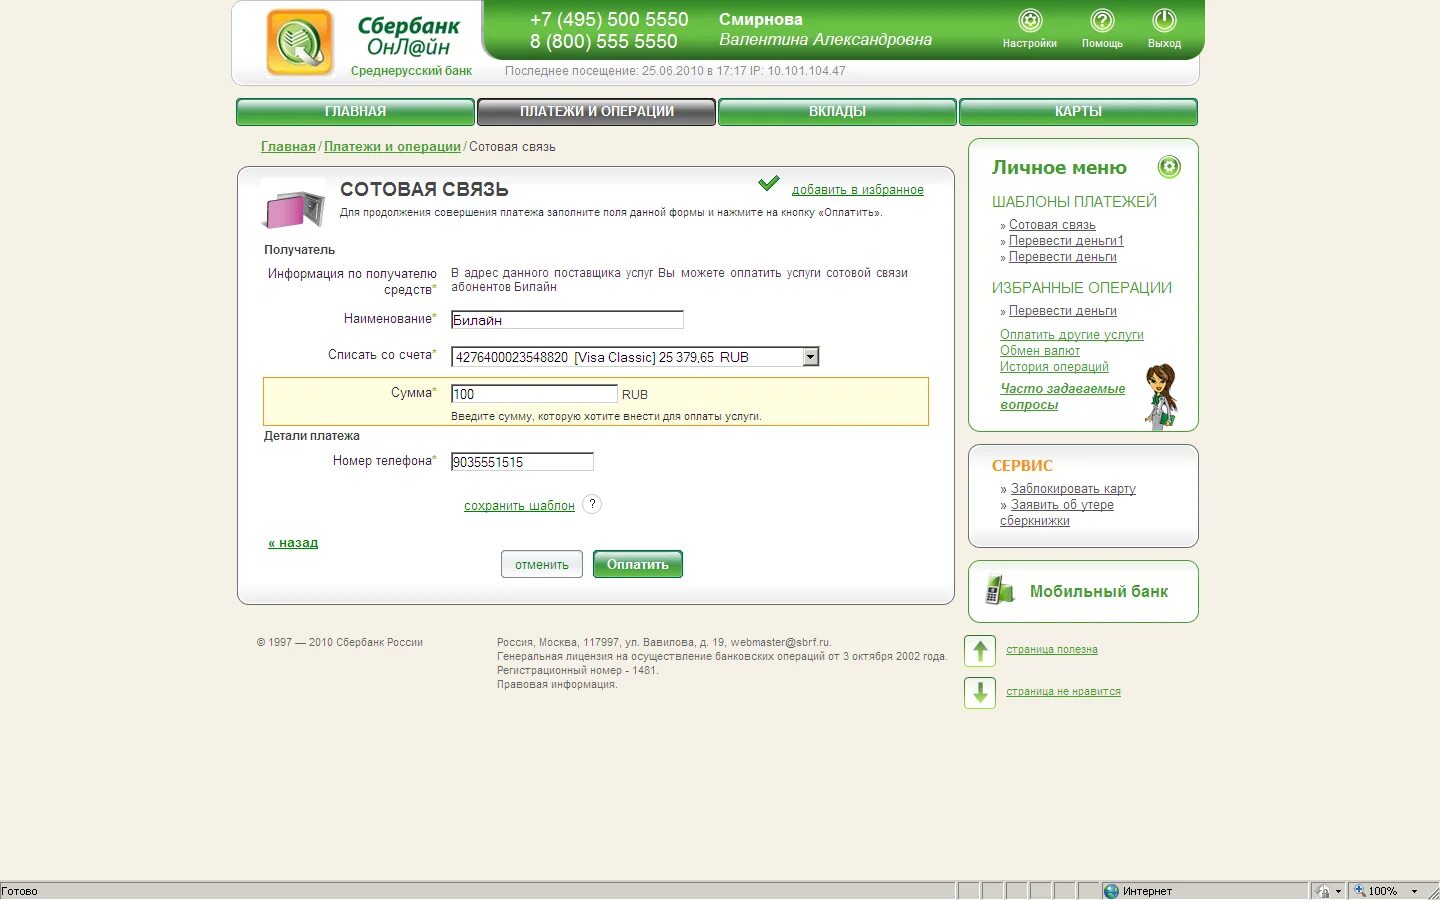The width and height of the screenshot is (1440, 900).
Task: Click the green down arrow page dislike icon
Action: click(980, 692)
